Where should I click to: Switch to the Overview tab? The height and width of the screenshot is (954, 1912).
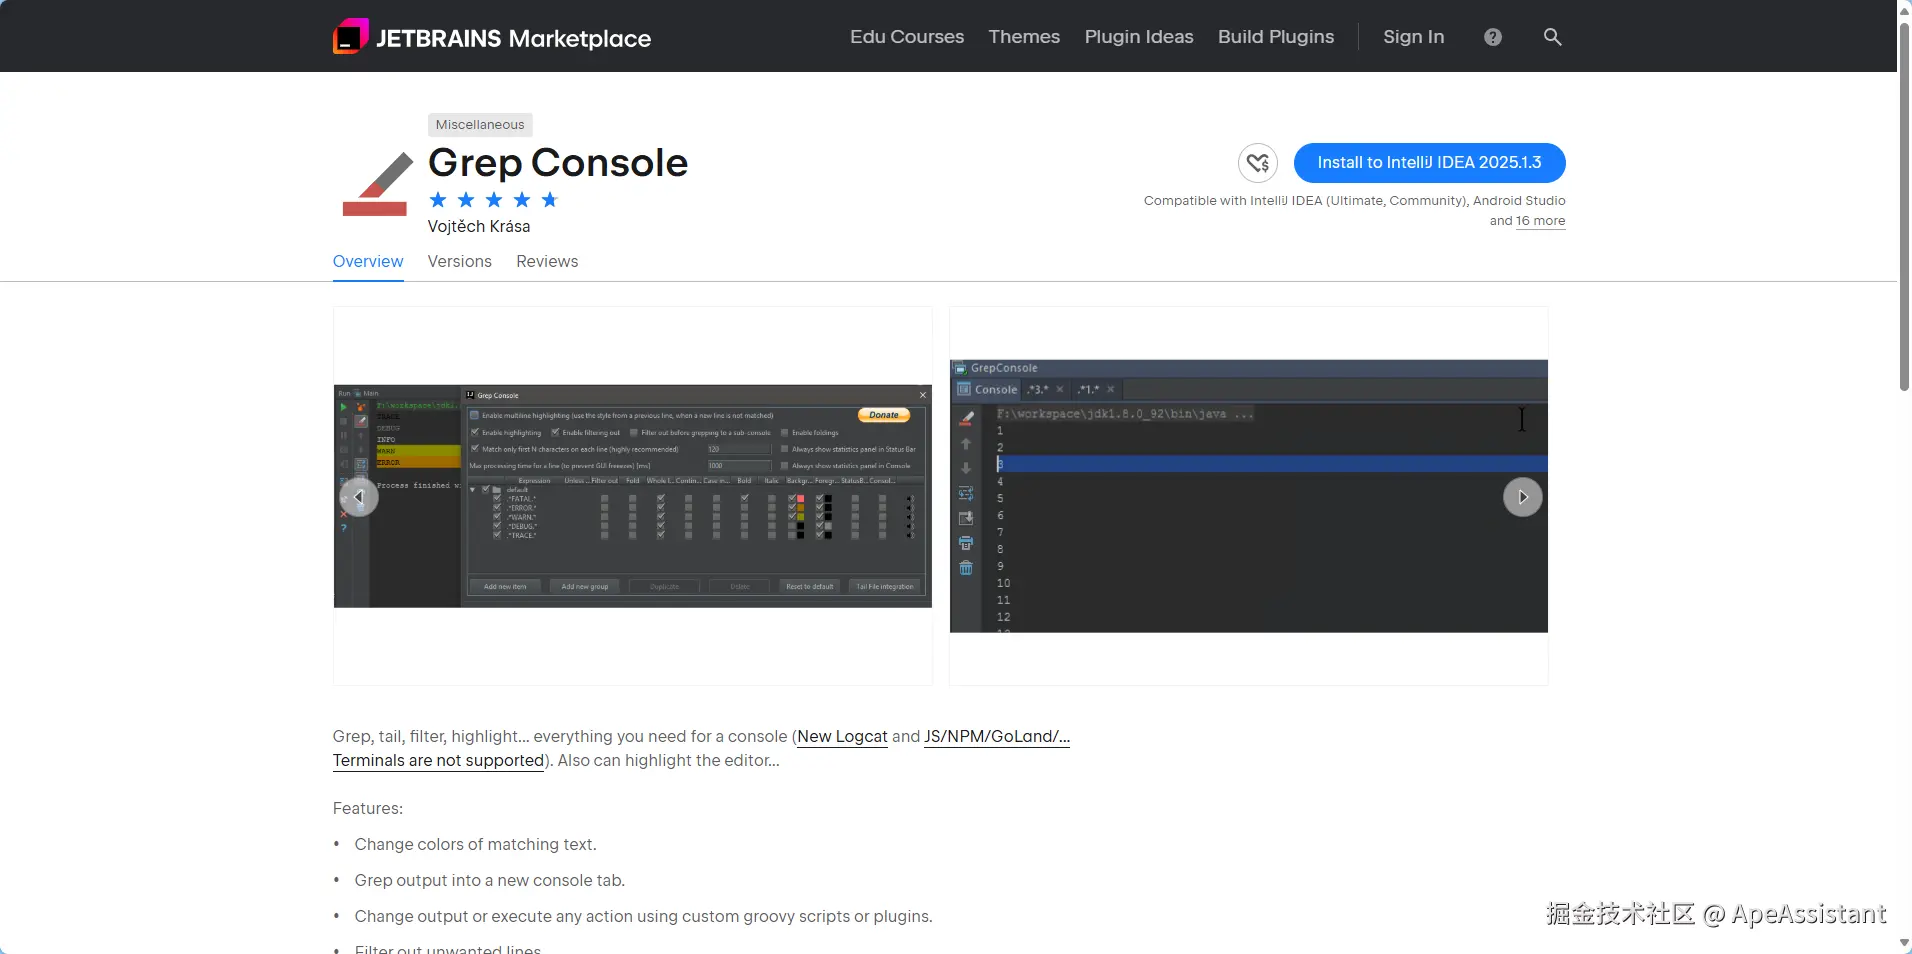coord(368,261)
